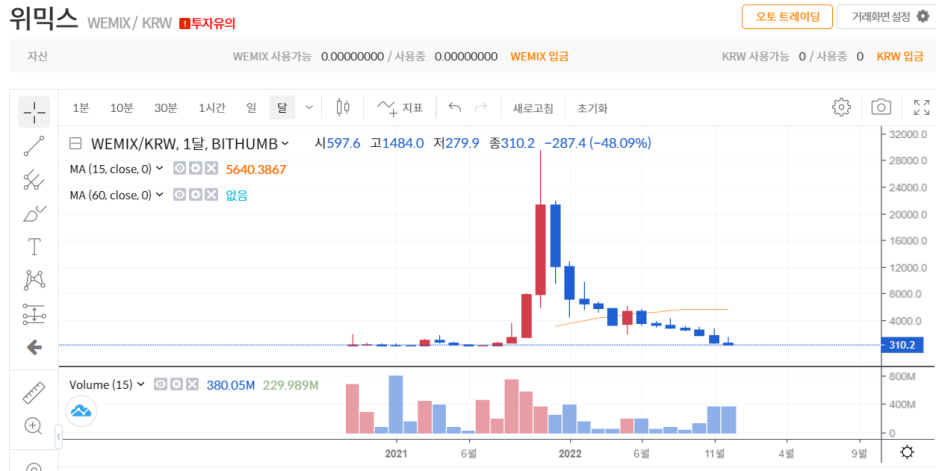Image resolution: width=936 pixels, height=471 pixels.
Task: Open 거래화면 설정 settings button
Action: pyautogui.click(x=886, y=17)
